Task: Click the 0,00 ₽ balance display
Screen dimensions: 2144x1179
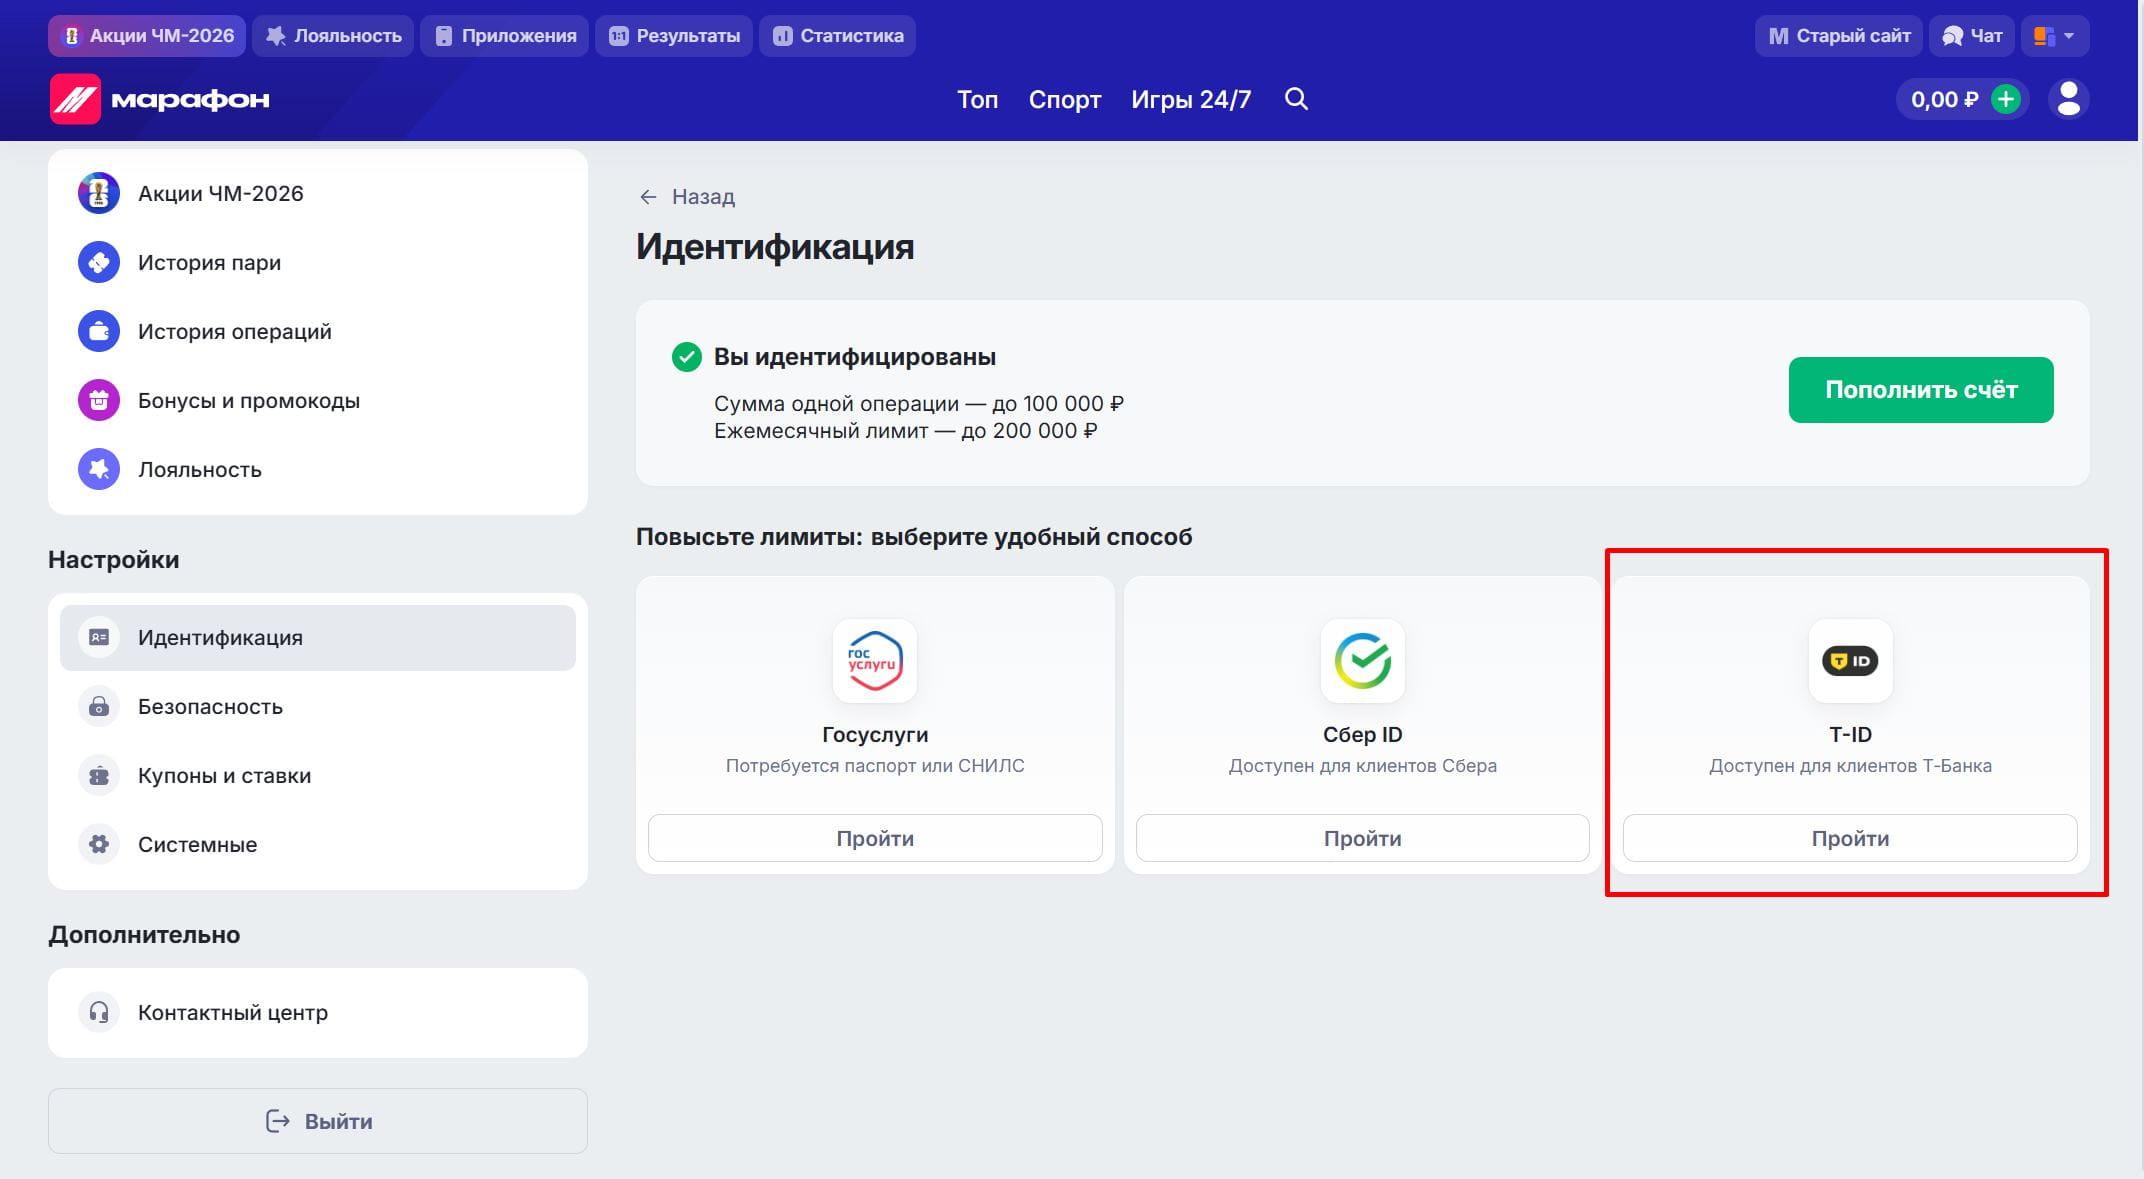Action: [1944, 99]
